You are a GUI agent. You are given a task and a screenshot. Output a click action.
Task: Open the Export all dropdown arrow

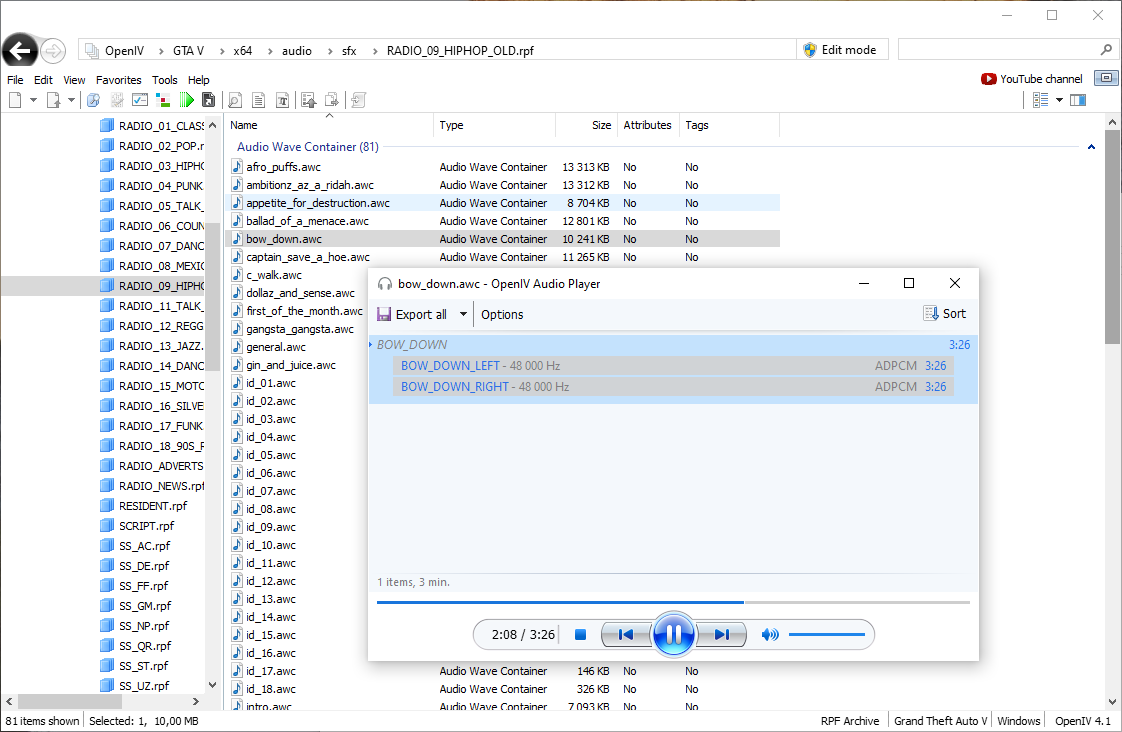pos(463,314)
